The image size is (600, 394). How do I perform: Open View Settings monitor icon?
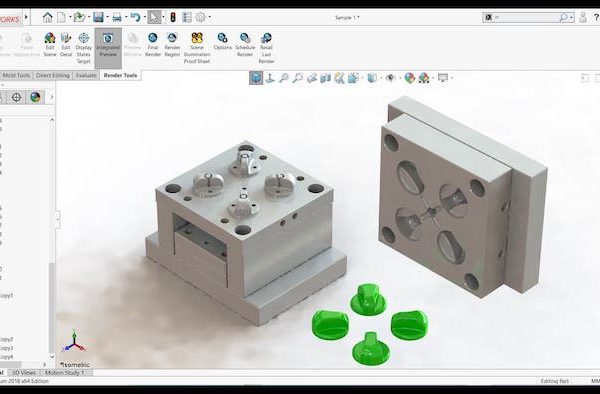pos(443,78)
